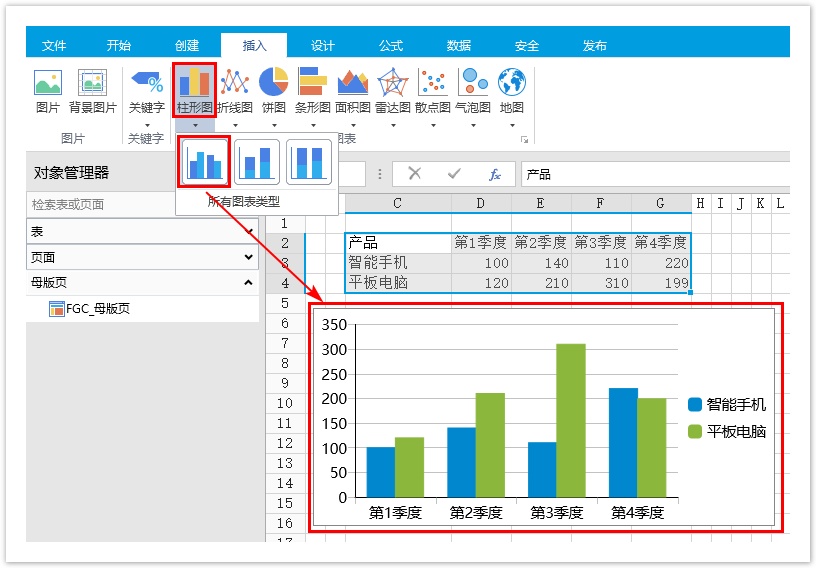Click the formula bar options dots
This screenshot has width=816, height=568.
pos(380,174)
